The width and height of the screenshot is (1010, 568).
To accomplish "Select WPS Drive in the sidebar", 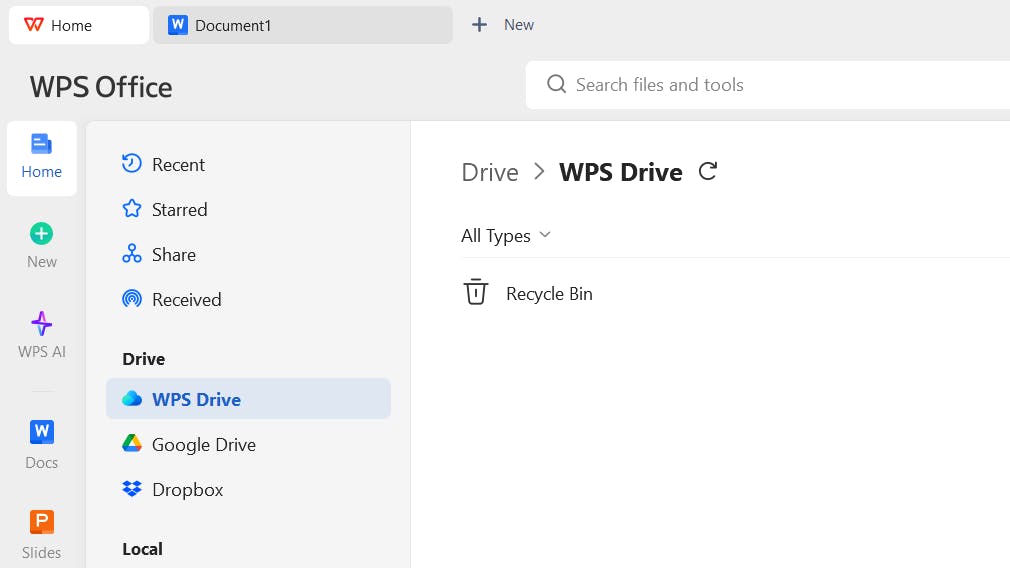I will 248,399.
